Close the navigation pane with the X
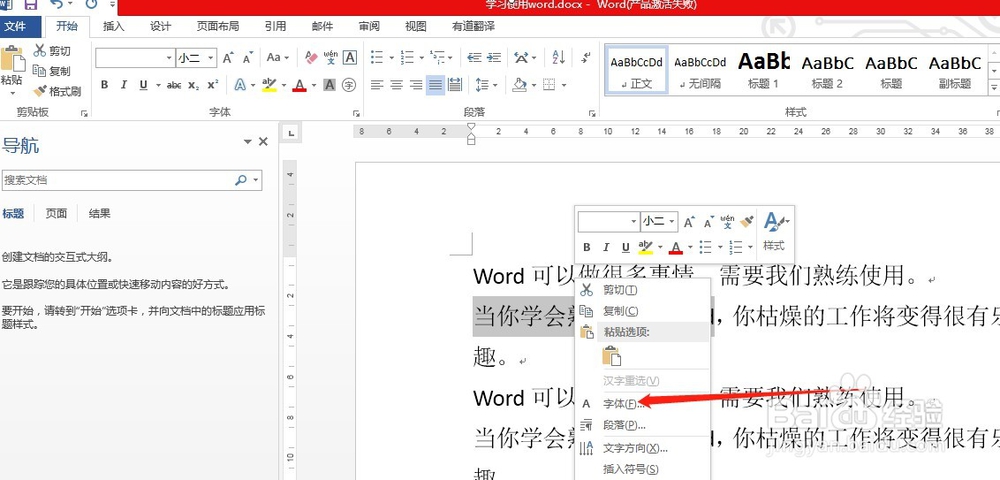Viewport: 1000px width, 480px height. (x=263, y=142)
